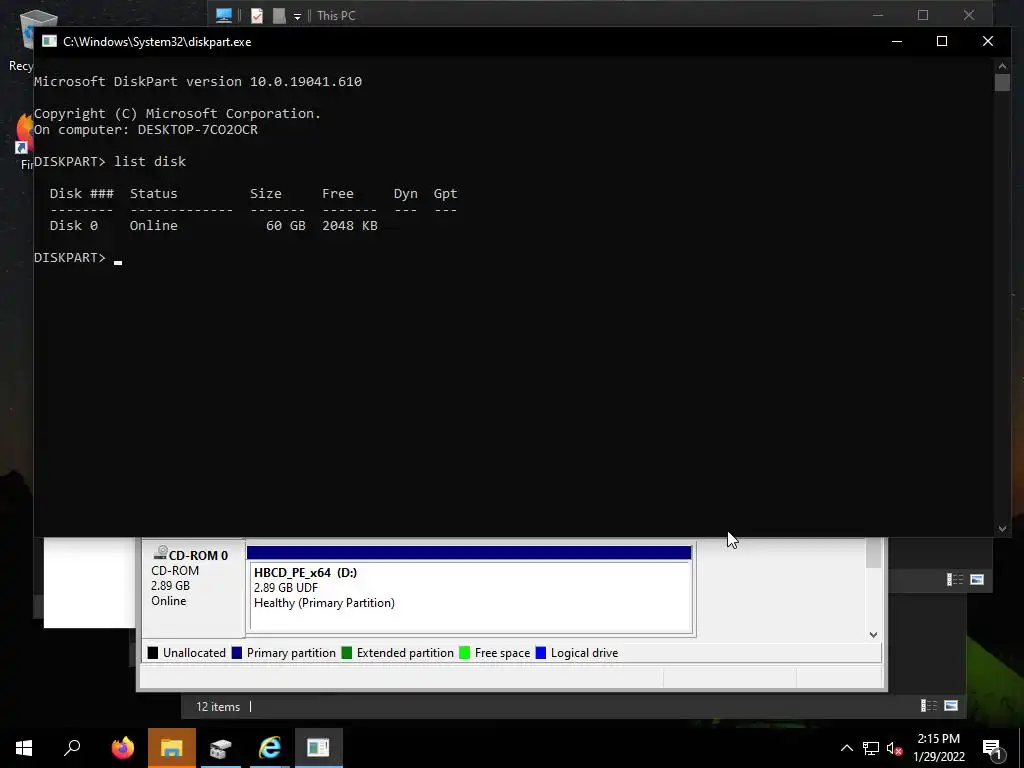The height and width of the screenshot is (768, 1024).
Task: Click the diskpart console scrollbar down arrow
Action: tap(1002, 529)
